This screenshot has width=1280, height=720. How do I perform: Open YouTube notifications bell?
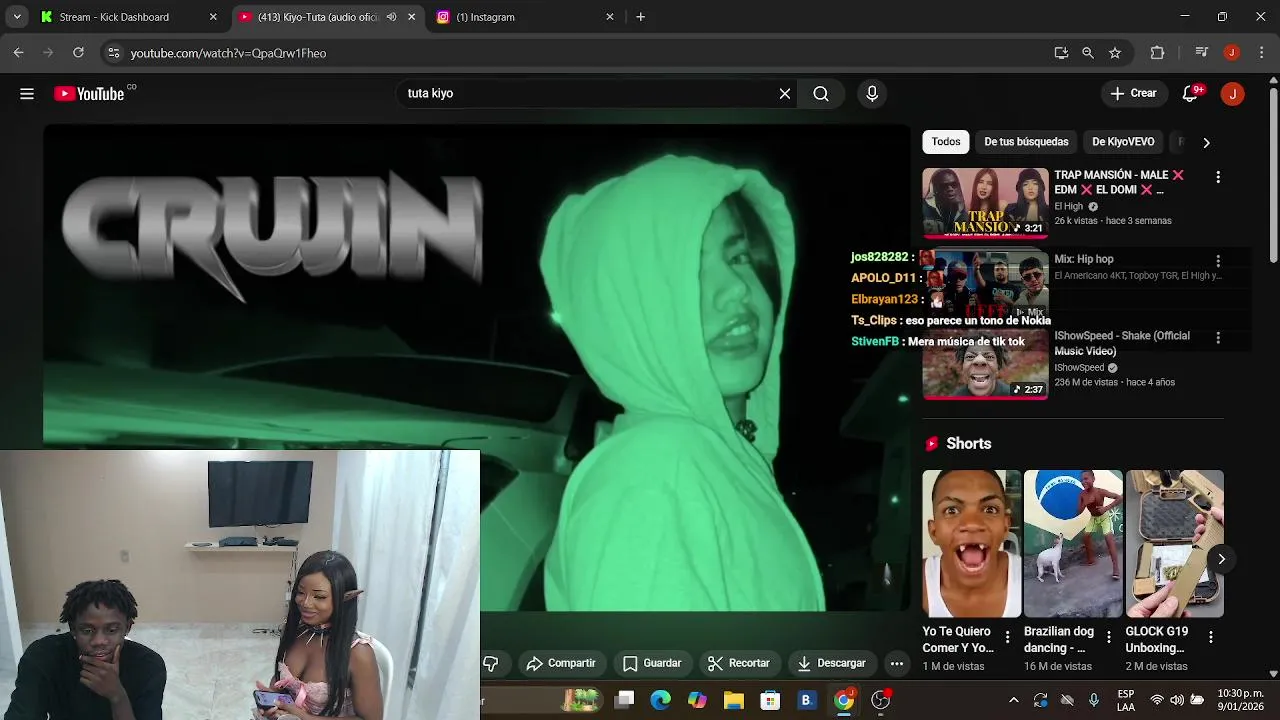tap(1190, 94)
